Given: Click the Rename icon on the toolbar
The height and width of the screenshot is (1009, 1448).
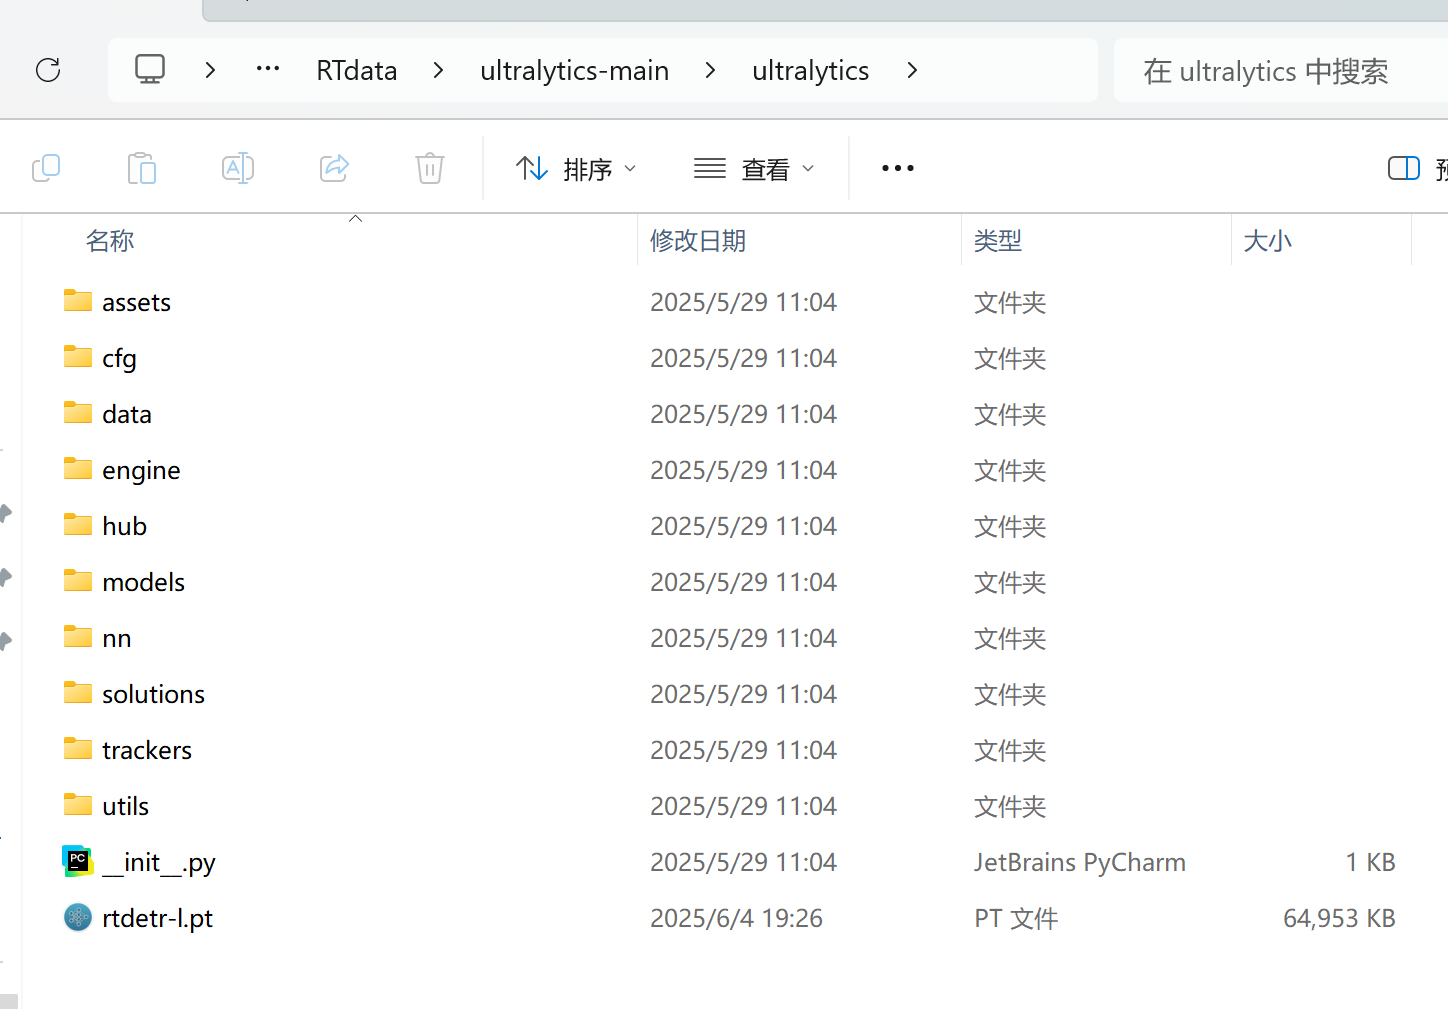Looking at the screenshot, I should [x=238, y=168].
